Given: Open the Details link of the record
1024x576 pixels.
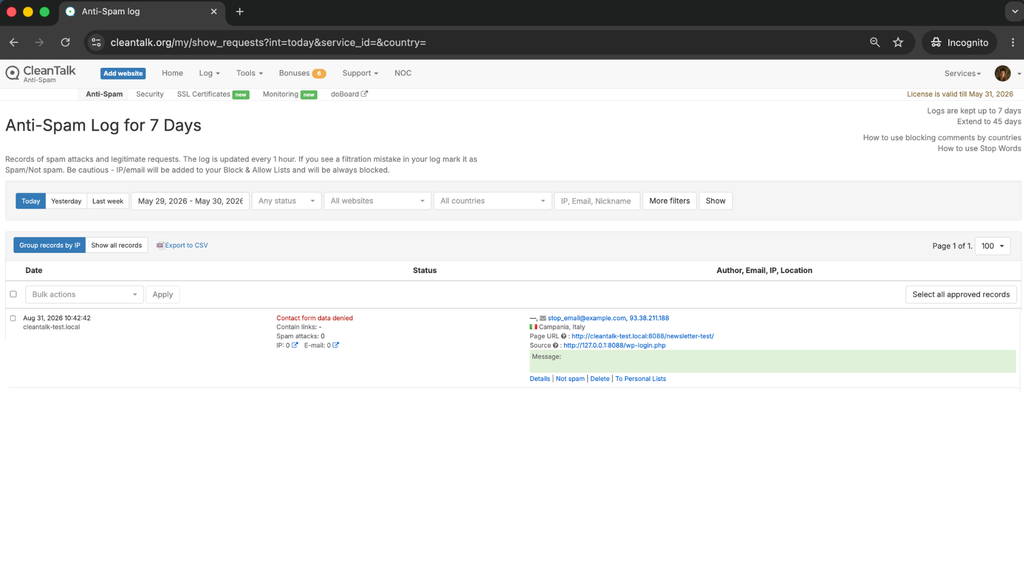Looking at the screenshot, I should point(539,379).
